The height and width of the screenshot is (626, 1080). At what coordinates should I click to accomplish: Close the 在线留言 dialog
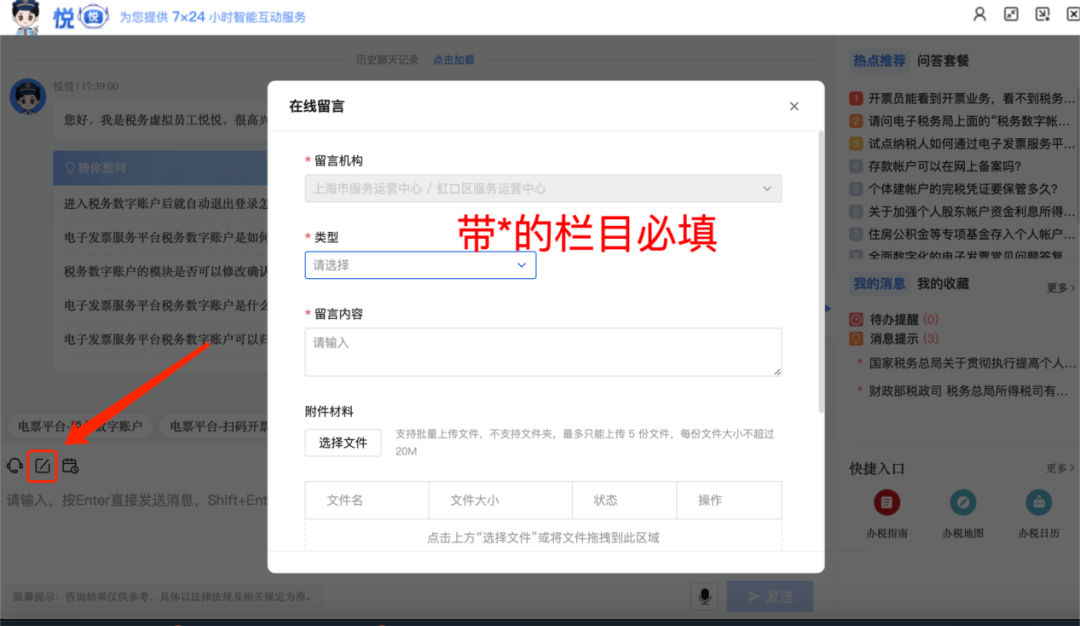click(x=794, y=106)
